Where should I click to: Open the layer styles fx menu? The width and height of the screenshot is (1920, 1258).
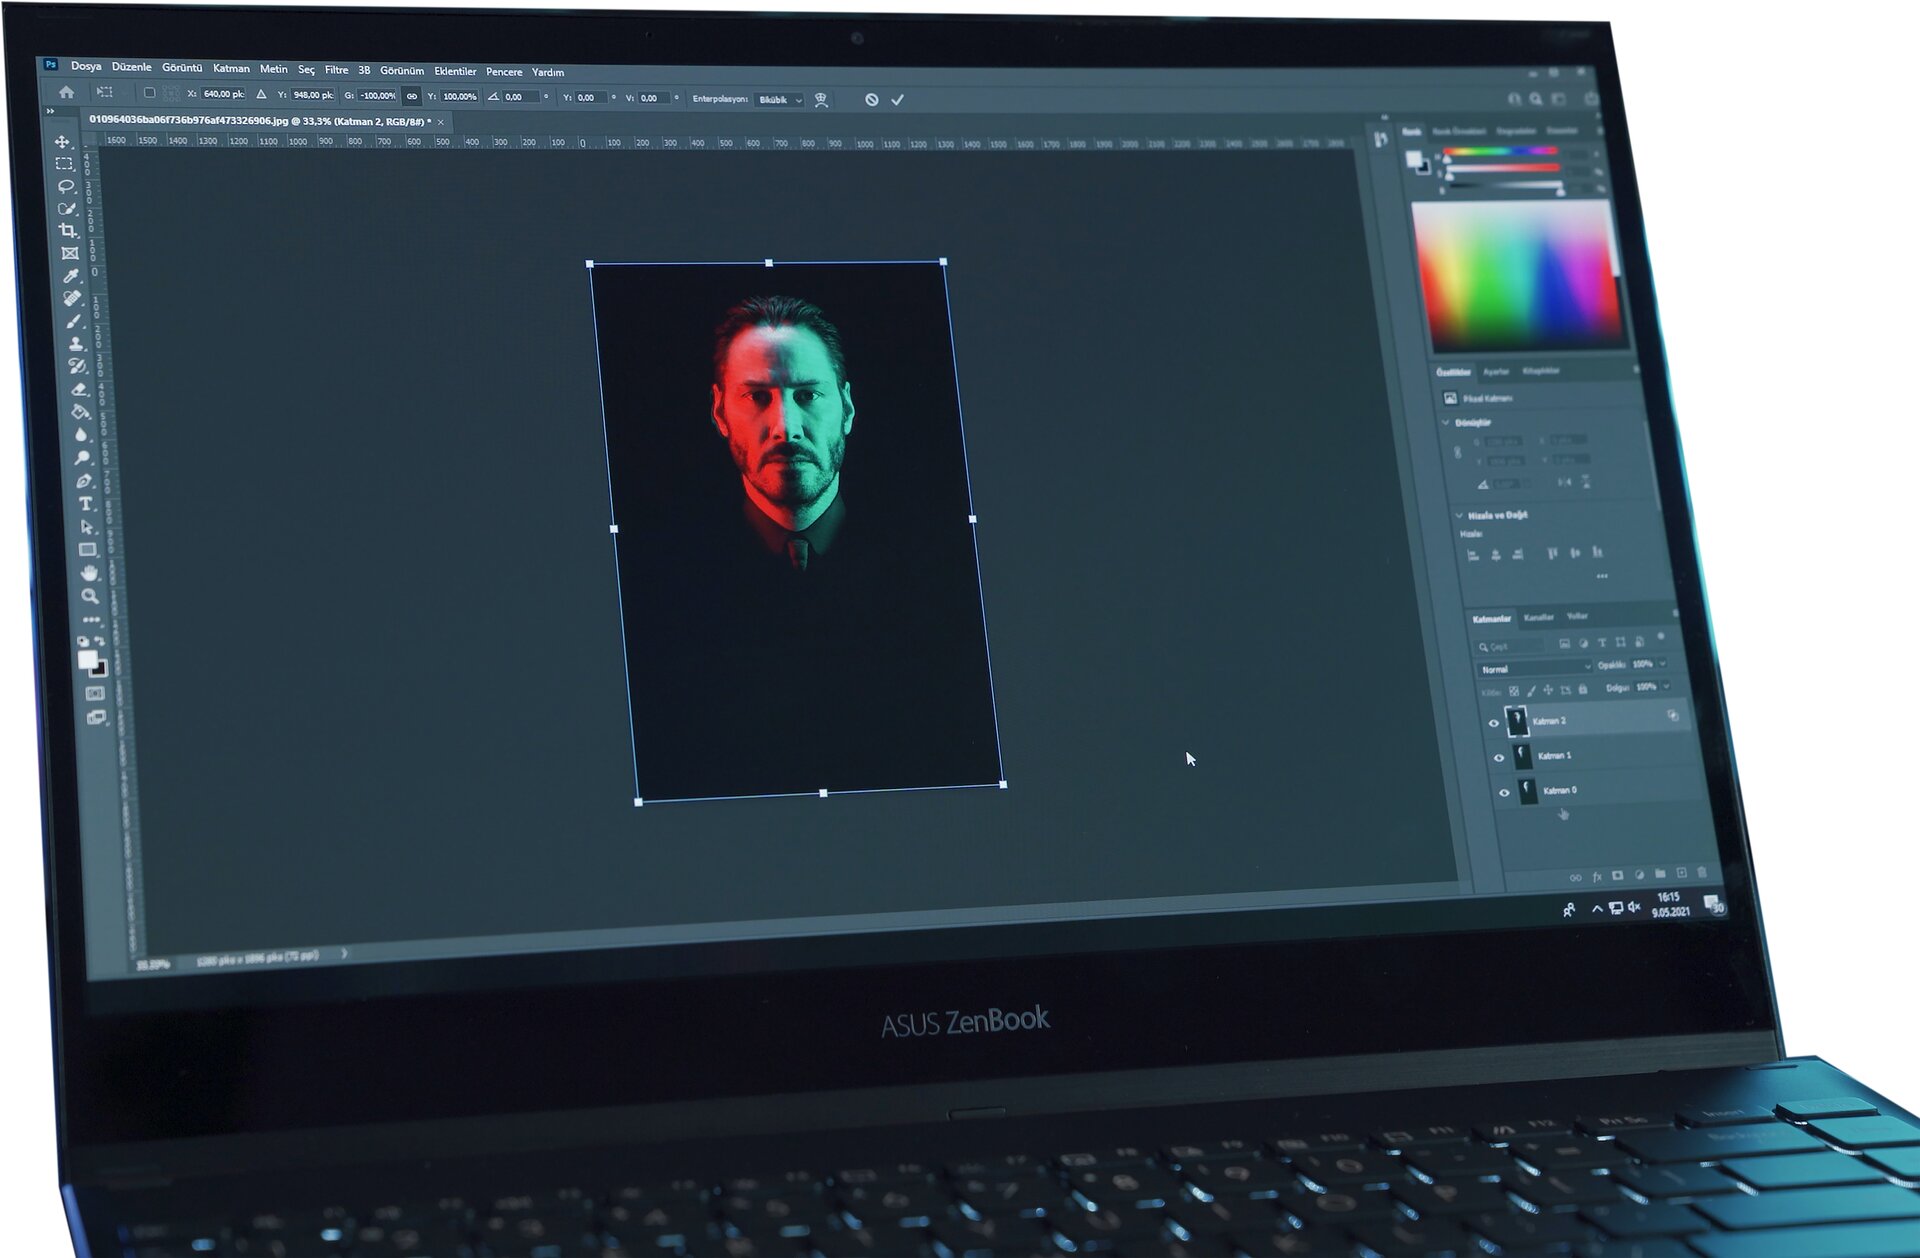click(1597, 877)
